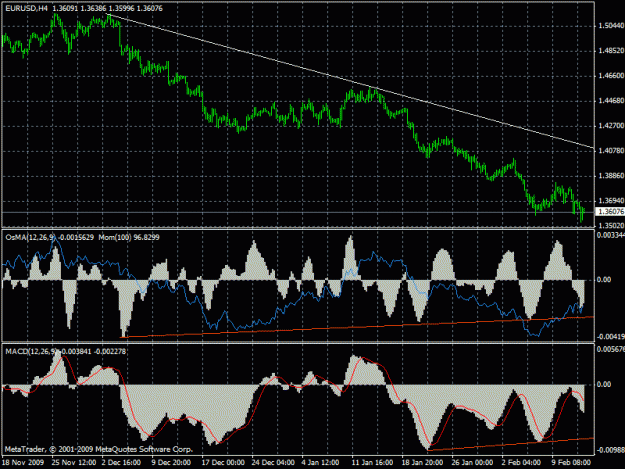Click the 11 Jan 16:00 time label
Screen dimensions: 625x469
click(372, 462)
